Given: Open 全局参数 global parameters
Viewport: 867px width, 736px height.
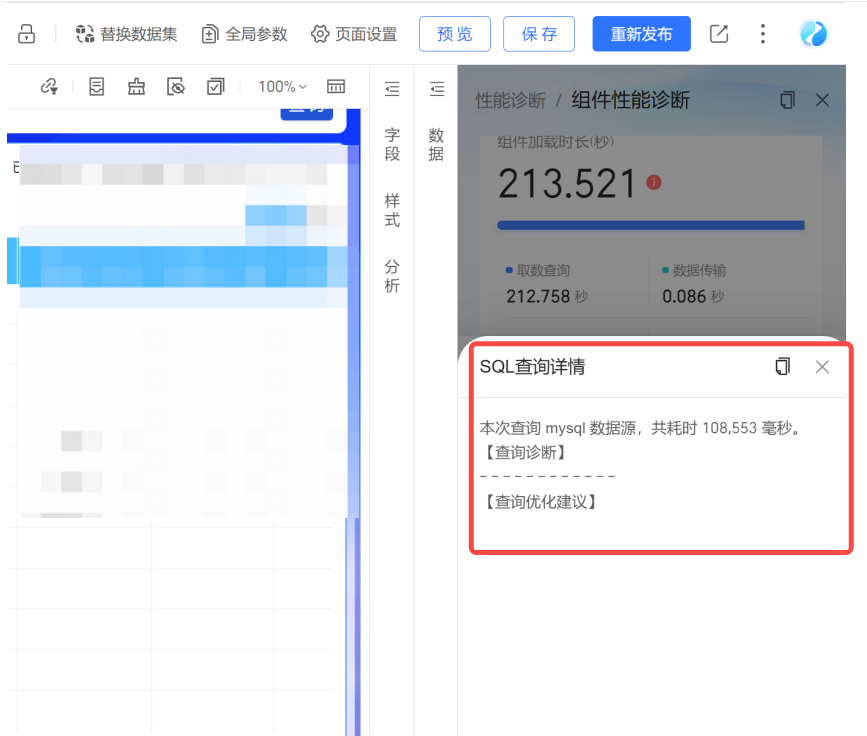Looking at the screenshot, I should (x=244, y=34).
